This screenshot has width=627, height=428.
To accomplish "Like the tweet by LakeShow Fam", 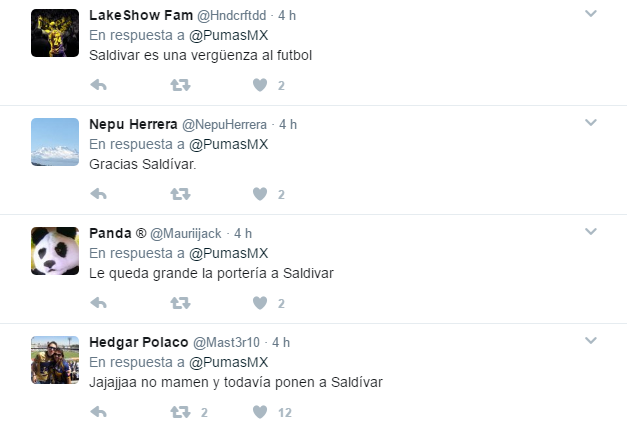I will (260, 85).
